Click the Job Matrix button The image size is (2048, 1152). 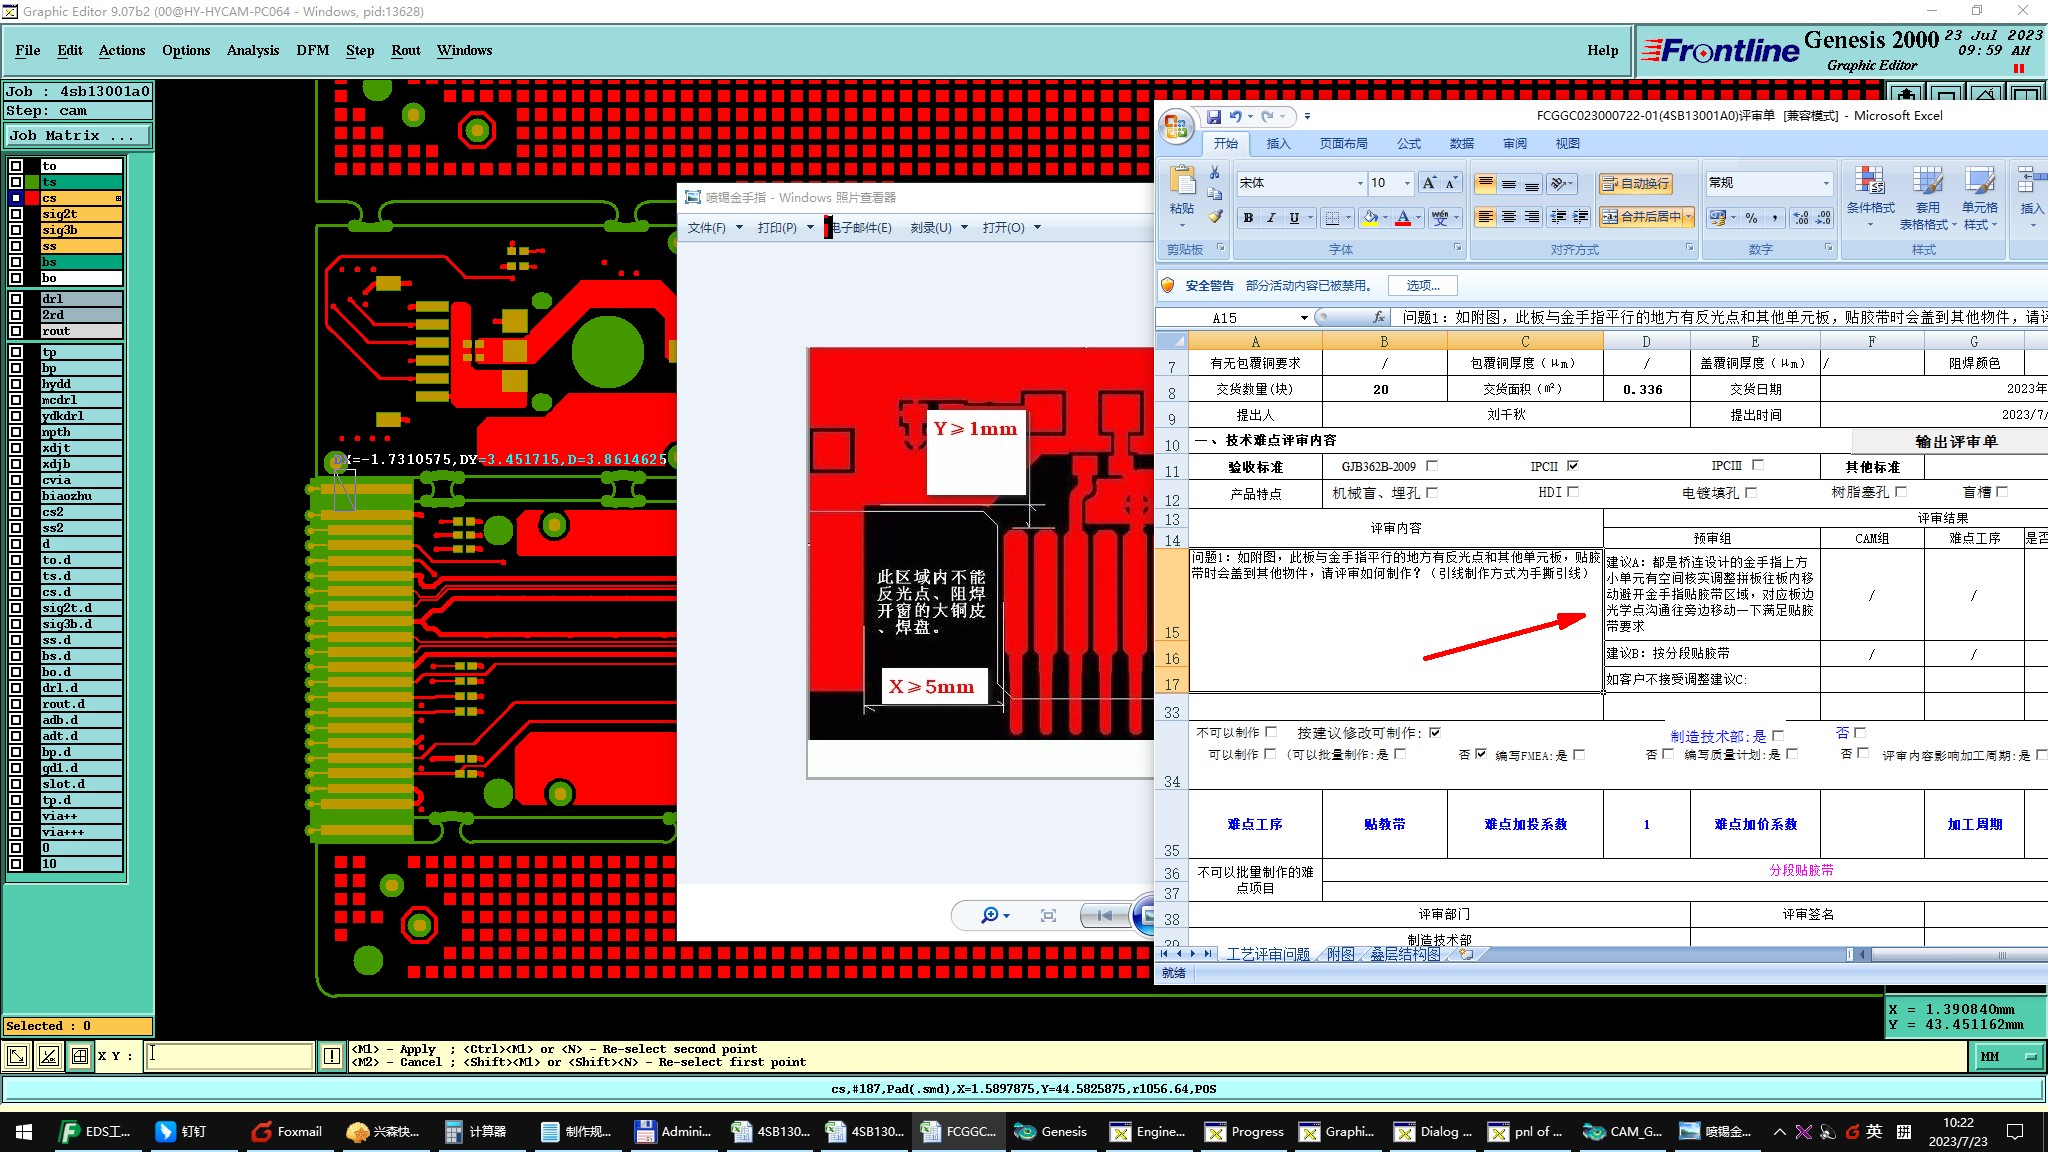click(x=77, y=135)
